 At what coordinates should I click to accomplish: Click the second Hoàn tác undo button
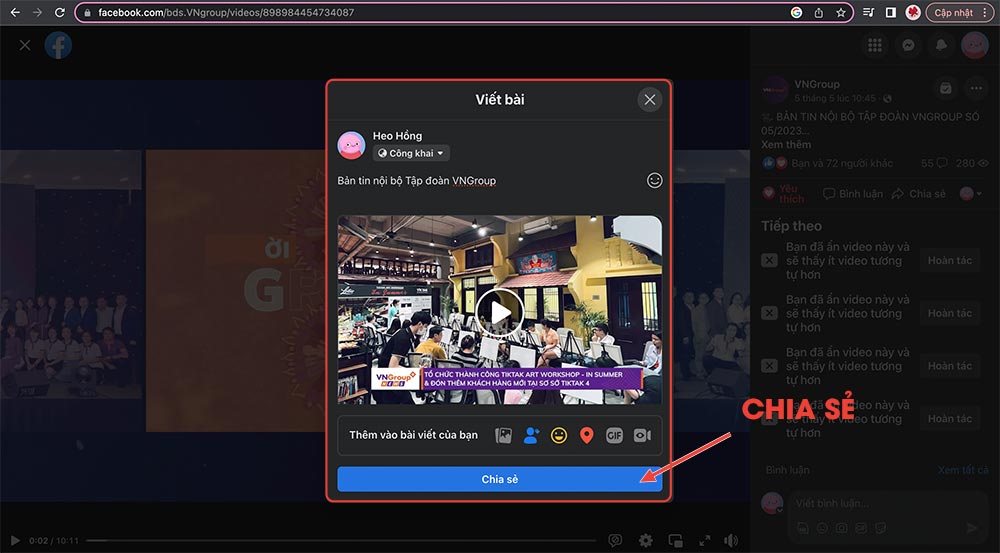click(x=950, y=313)
